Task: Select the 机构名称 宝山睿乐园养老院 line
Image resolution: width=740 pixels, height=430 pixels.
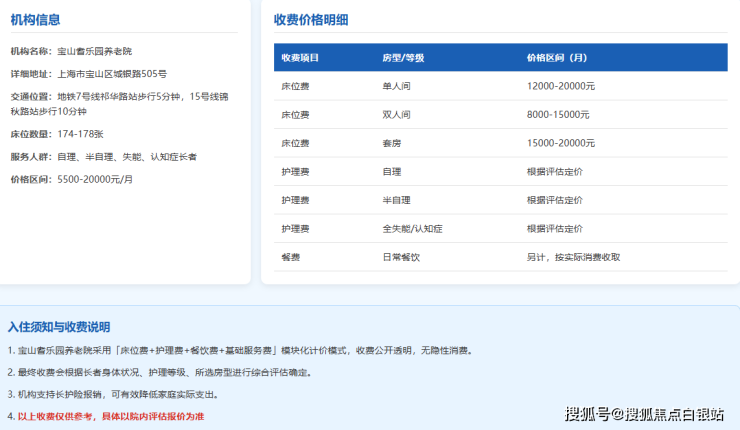Action: pos(71,51)
